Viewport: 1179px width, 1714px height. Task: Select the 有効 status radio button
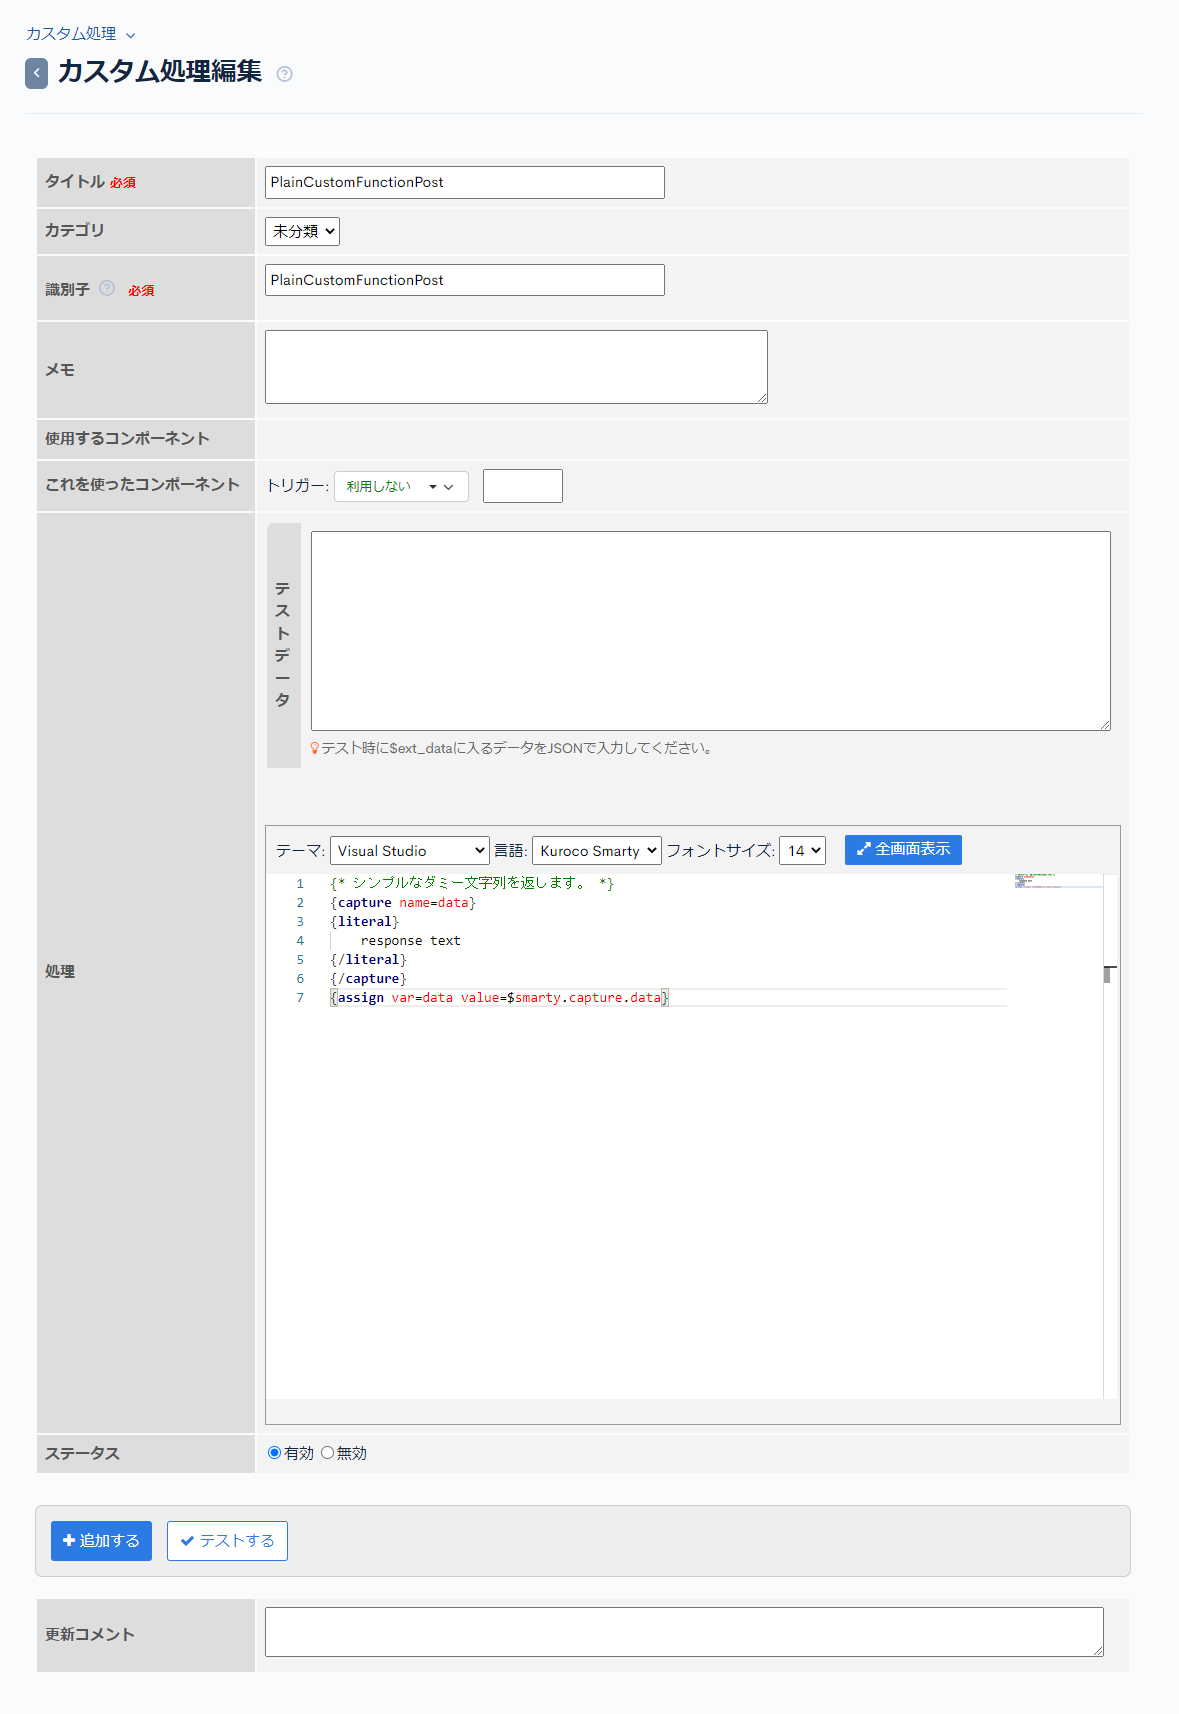pyautogui.click(x=274, y=1453)
